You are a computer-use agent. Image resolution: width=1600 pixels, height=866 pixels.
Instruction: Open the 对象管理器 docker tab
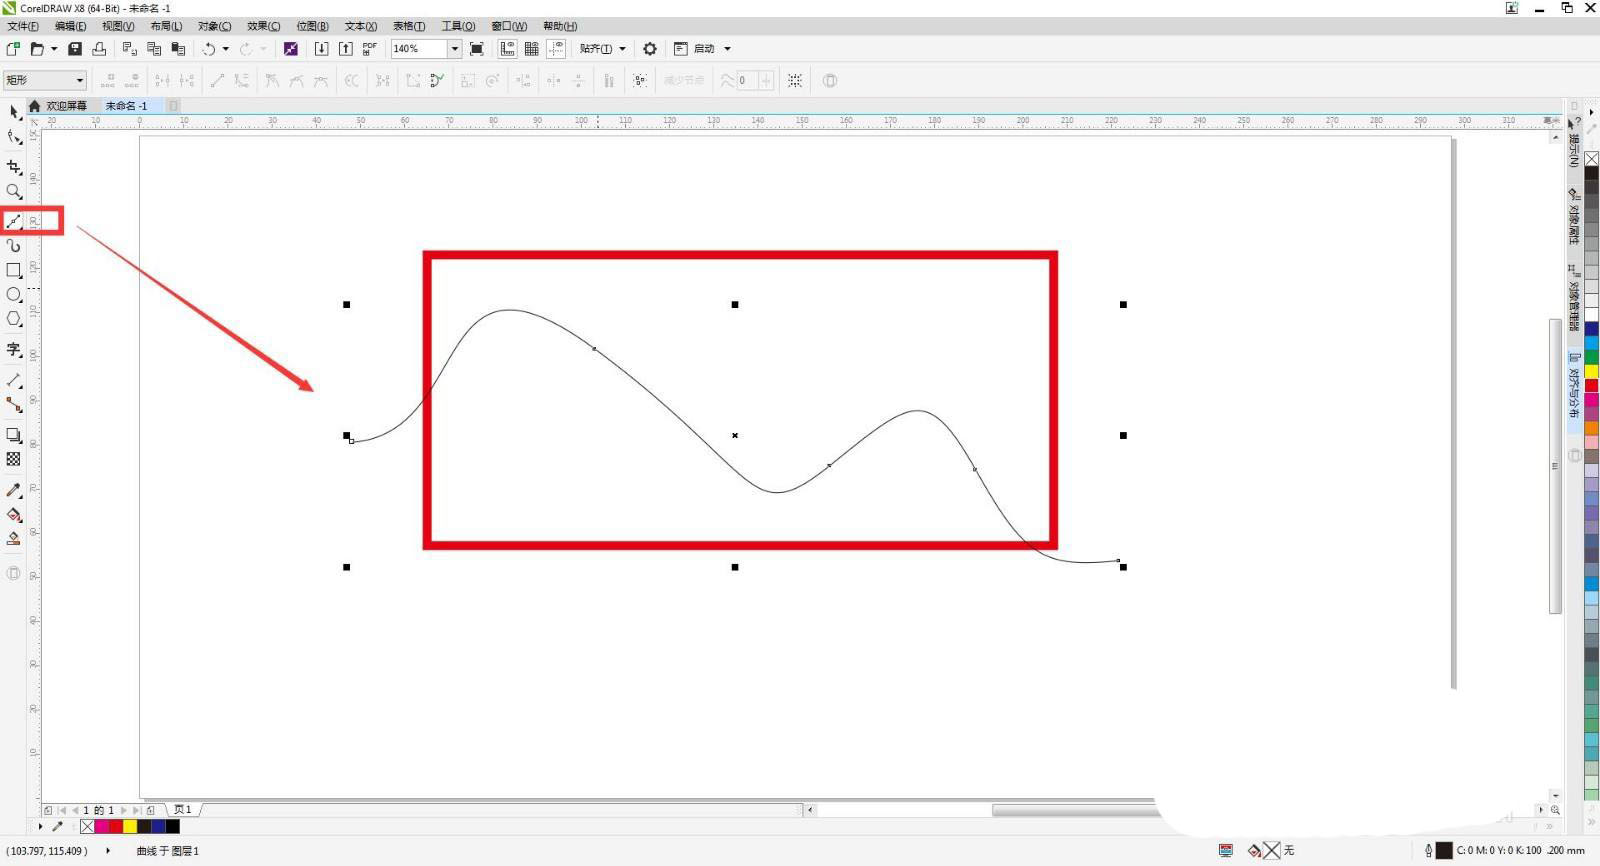pyautogui.click(x=1574, y=297)
